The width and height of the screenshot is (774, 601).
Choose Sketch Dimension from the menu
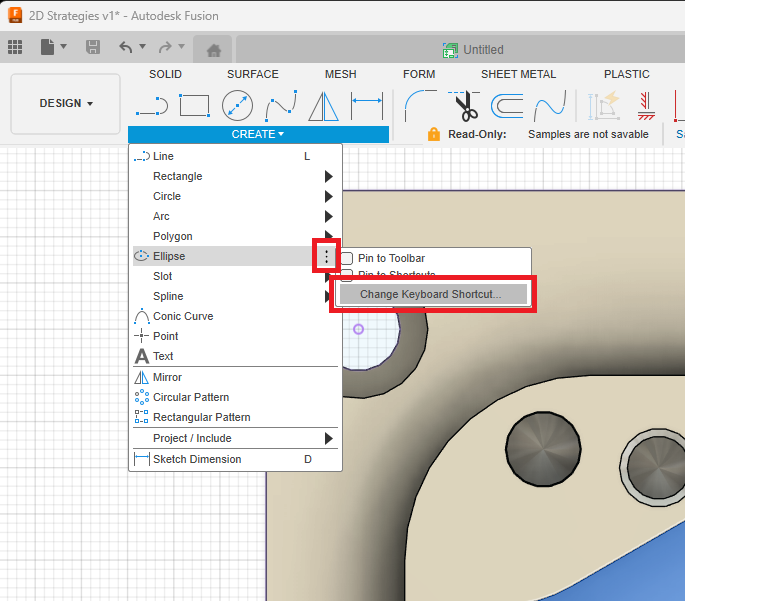pos(235,459)
